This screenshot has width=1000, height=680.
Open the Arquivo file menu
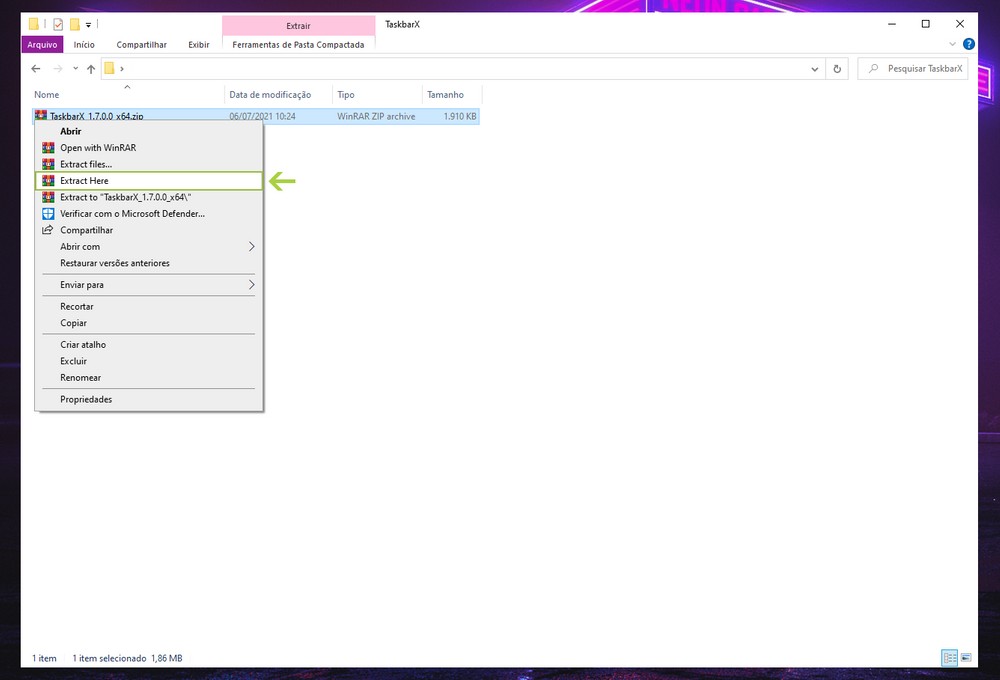click(x=42, y=44)
